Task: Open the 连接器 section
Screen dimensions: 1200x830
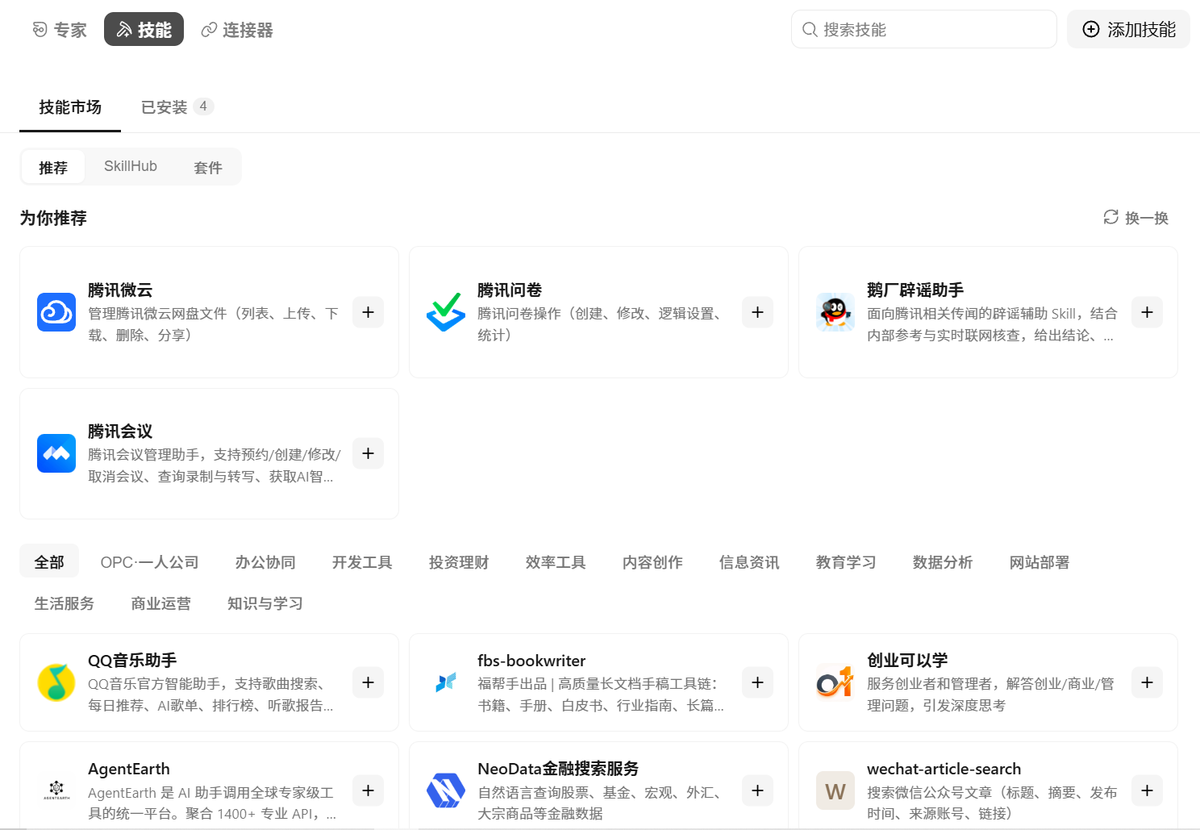Action: click(x=238, y=30)
